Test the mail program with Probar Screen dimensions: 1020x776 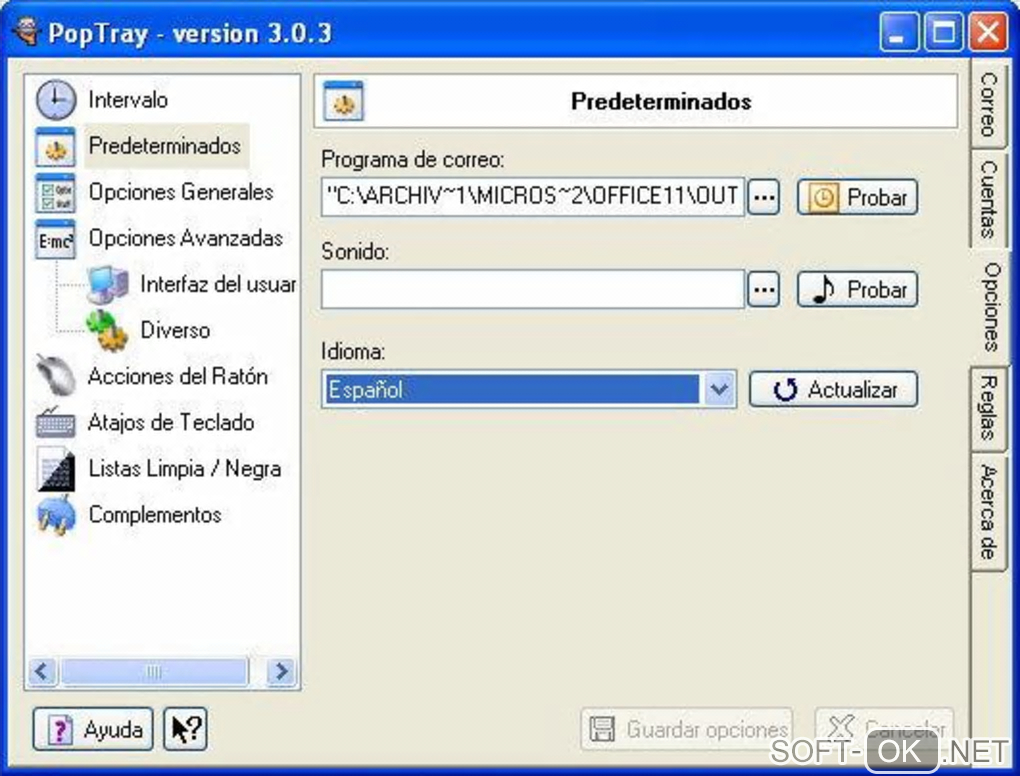[857, 197]
